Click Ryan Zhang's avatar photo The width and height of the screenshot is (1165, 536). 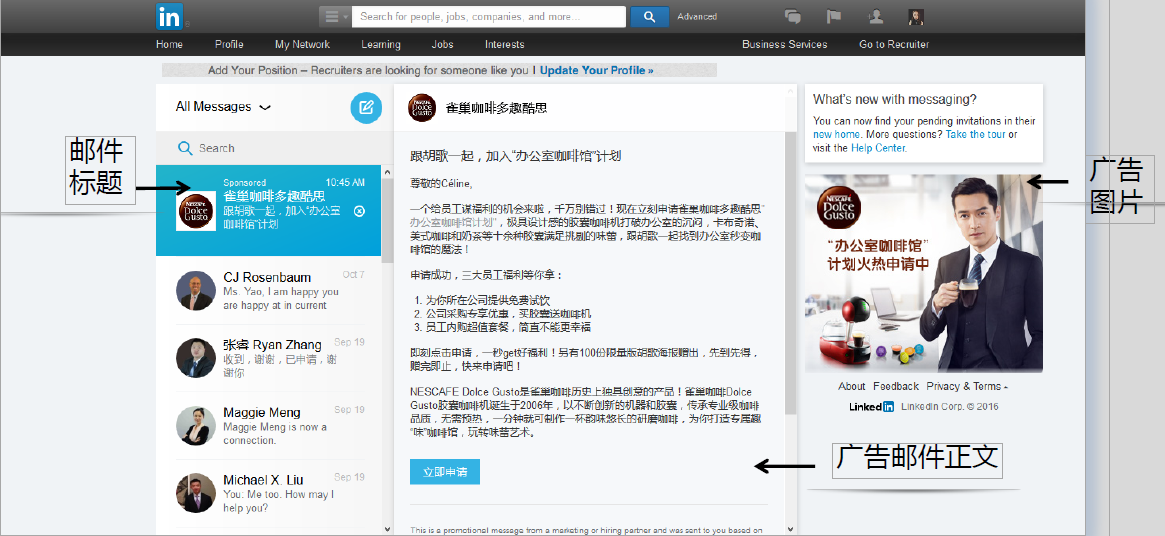195,358
